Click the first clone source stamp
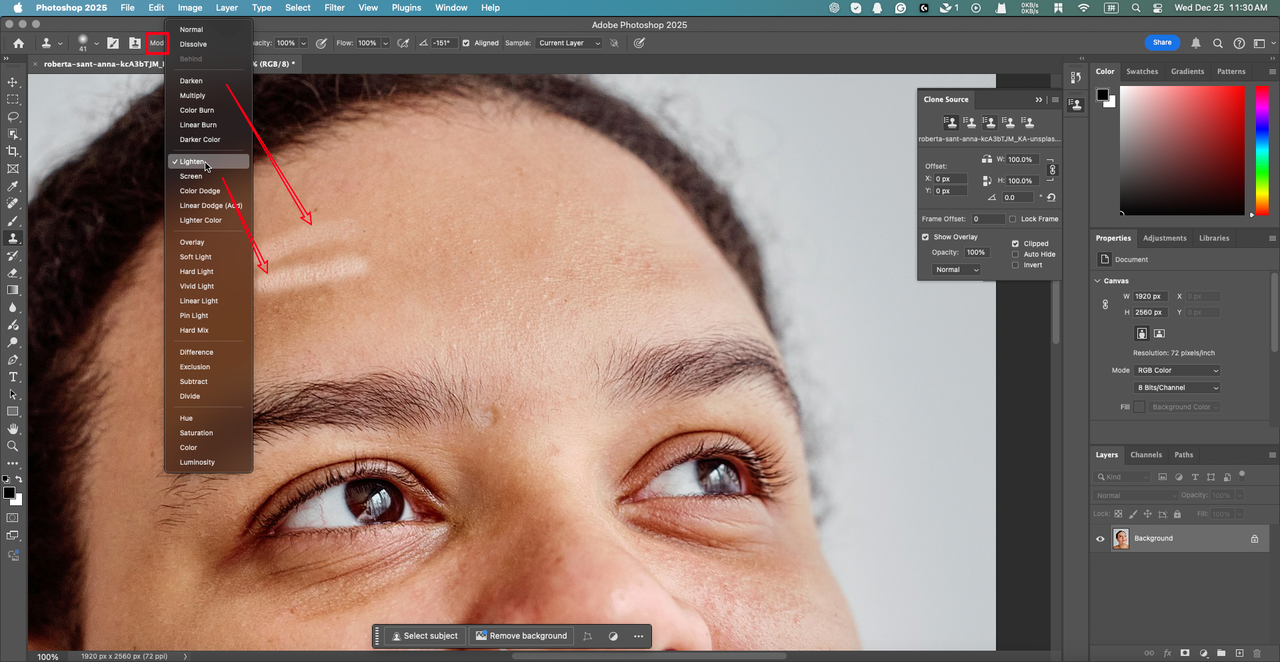The width and height of the screenshot is (1280, 662). [x=950, y=122]
